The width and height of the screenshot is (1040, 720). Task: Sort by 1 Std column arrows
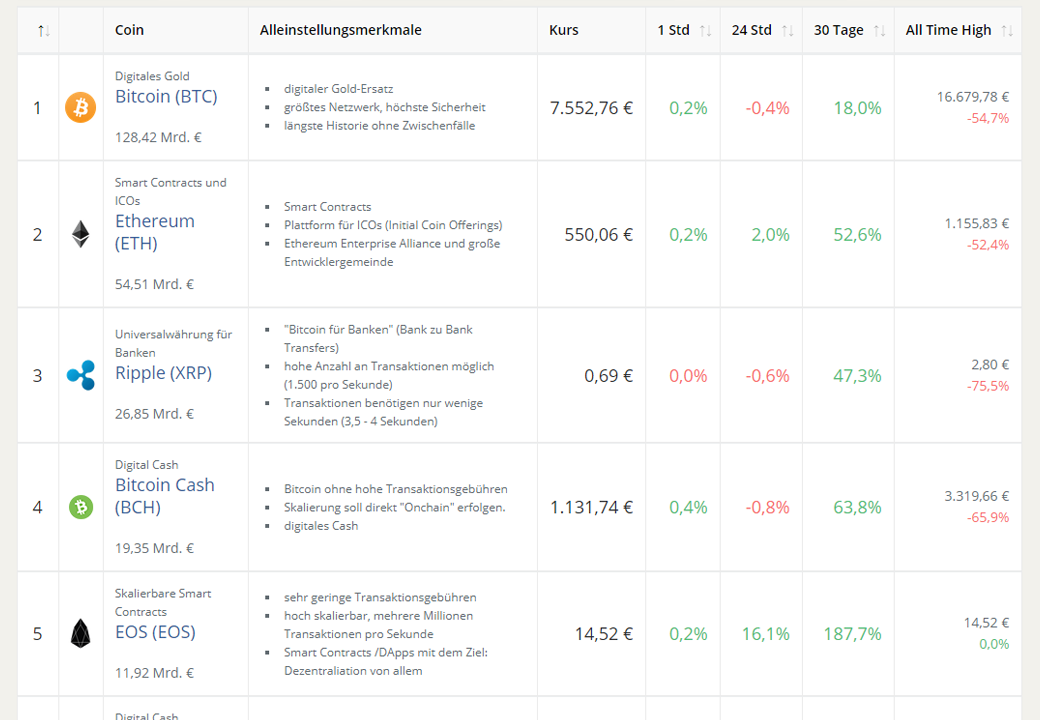coord(705,30)
